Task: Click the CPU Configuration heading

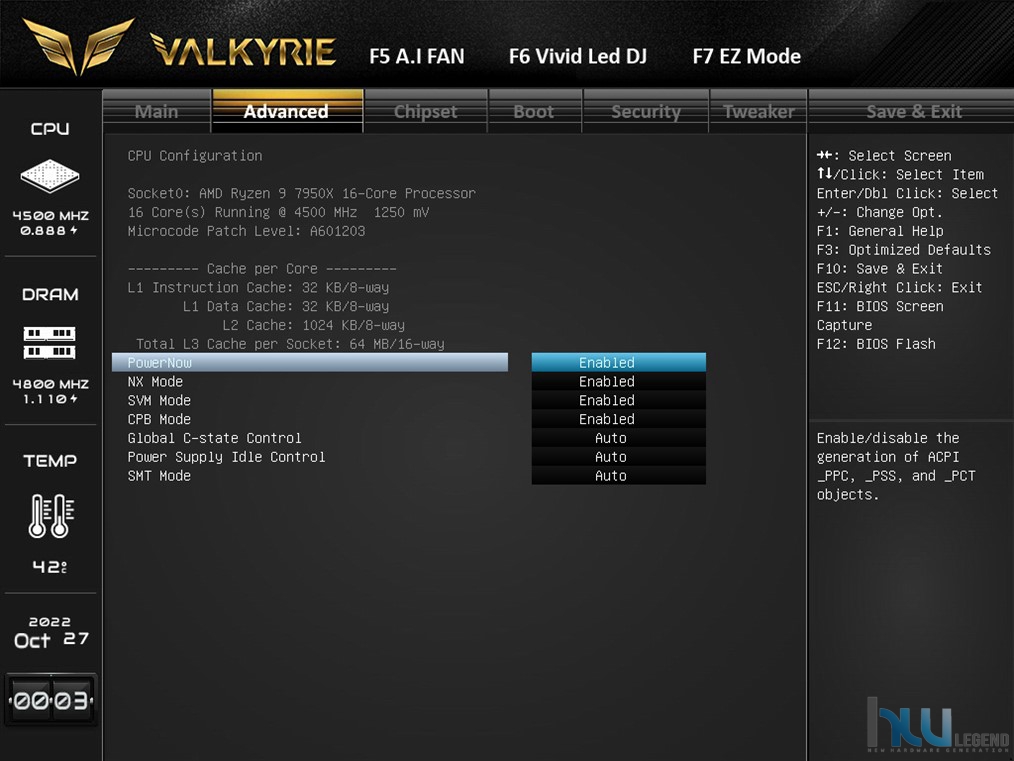Action: pos(195,156)
